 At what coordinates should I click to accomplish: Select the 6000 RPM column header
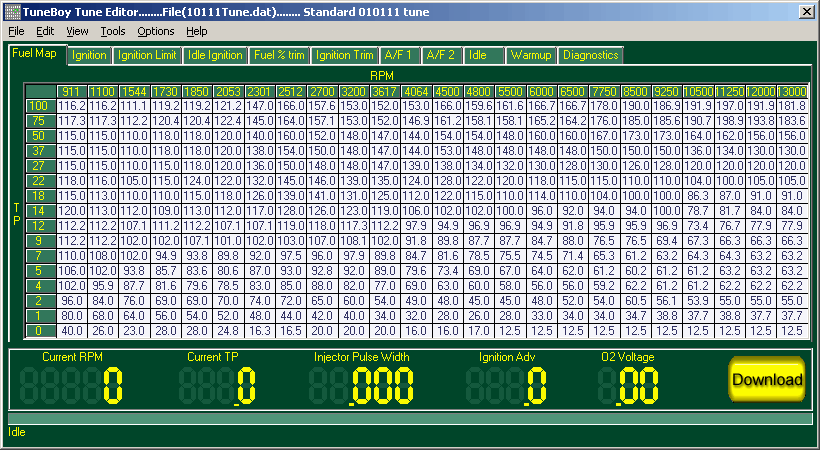[542, 92]
